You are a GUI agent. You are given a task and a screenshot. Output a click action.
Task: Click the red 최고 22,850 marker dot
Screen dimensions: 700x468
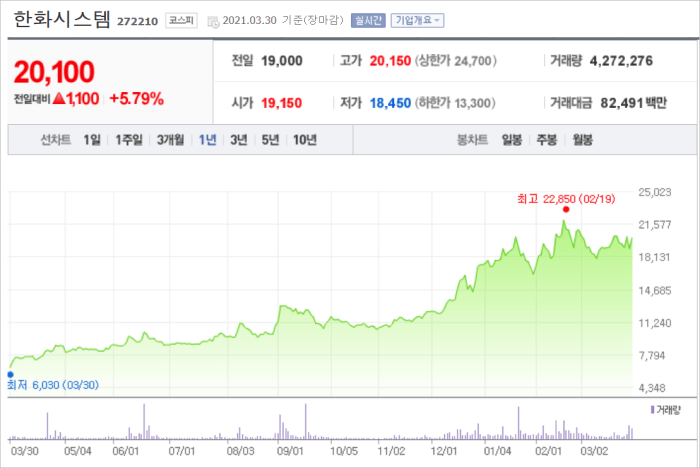[x=566, y=209]
